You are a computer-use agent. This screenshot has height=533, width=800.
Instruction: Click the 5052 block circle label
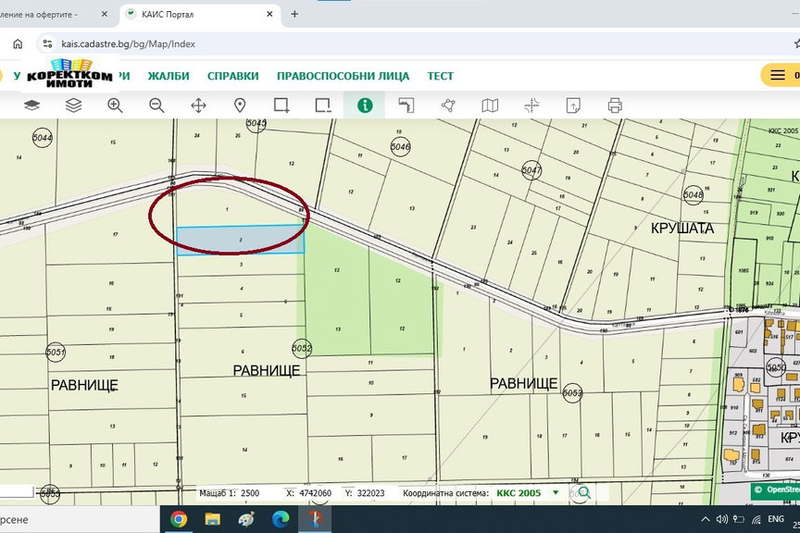click(x=302, y=348)
